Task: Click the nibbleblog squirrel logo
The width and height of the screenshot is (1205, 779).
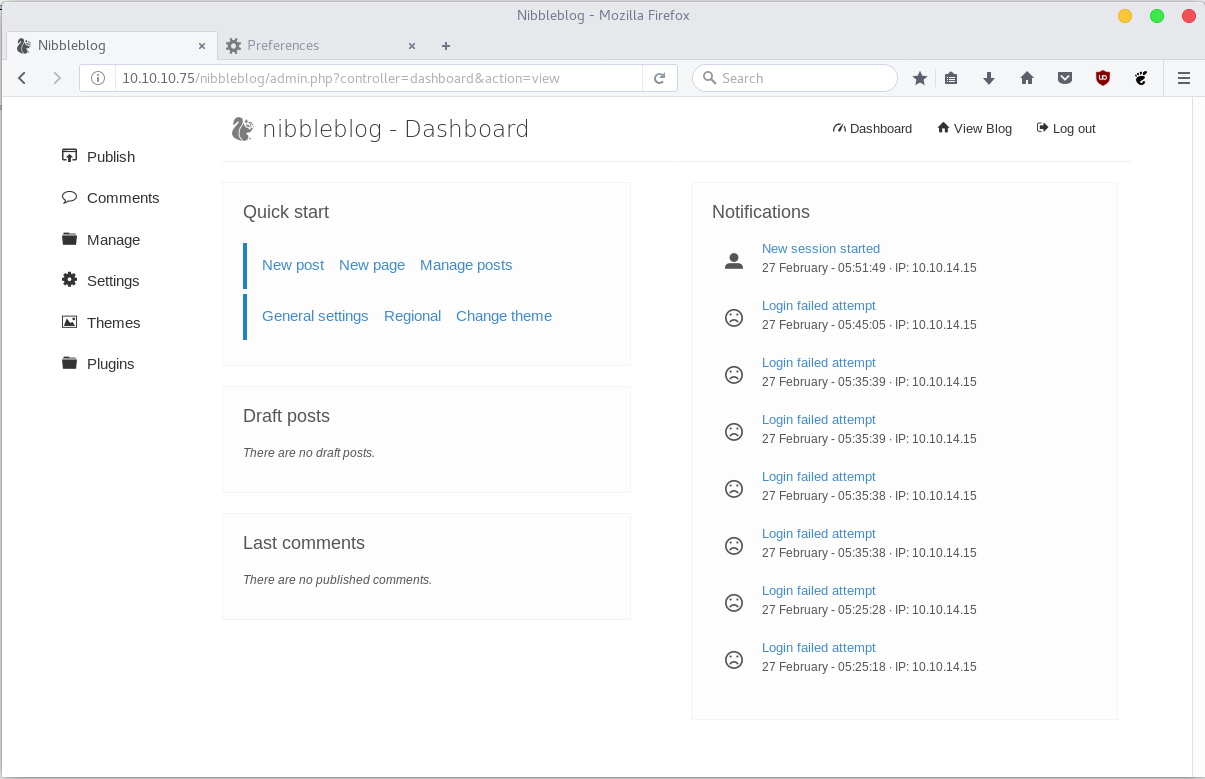Action: point(242,129)
